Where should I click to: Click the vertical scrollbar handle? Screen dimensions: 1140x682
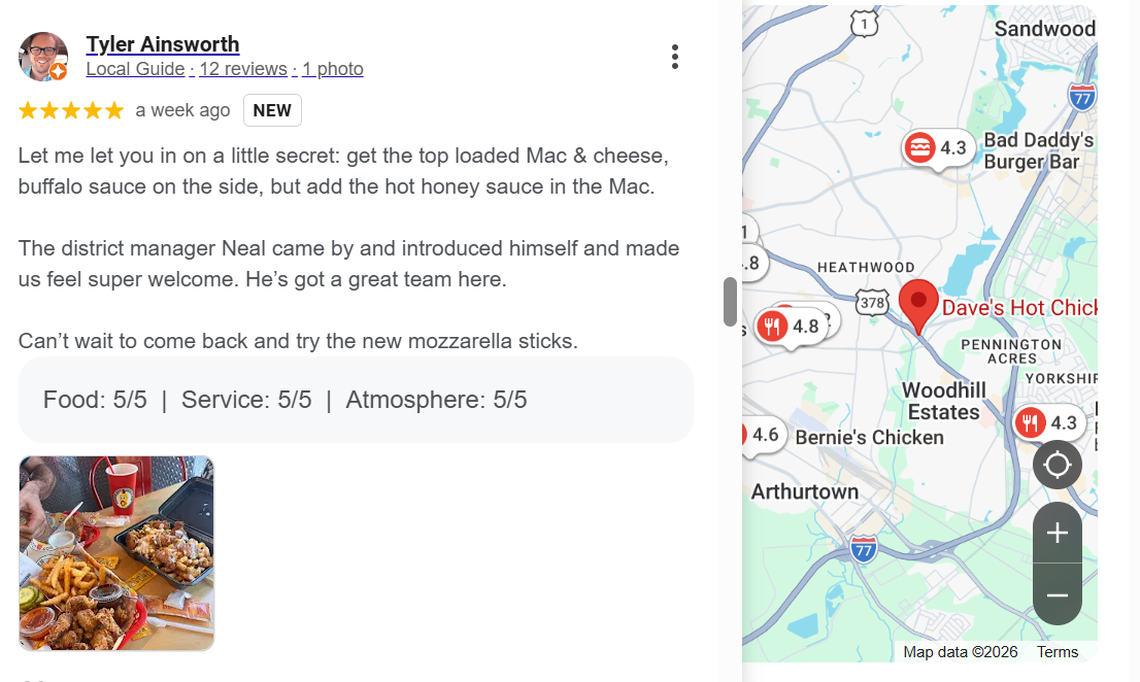click(729, 302)
